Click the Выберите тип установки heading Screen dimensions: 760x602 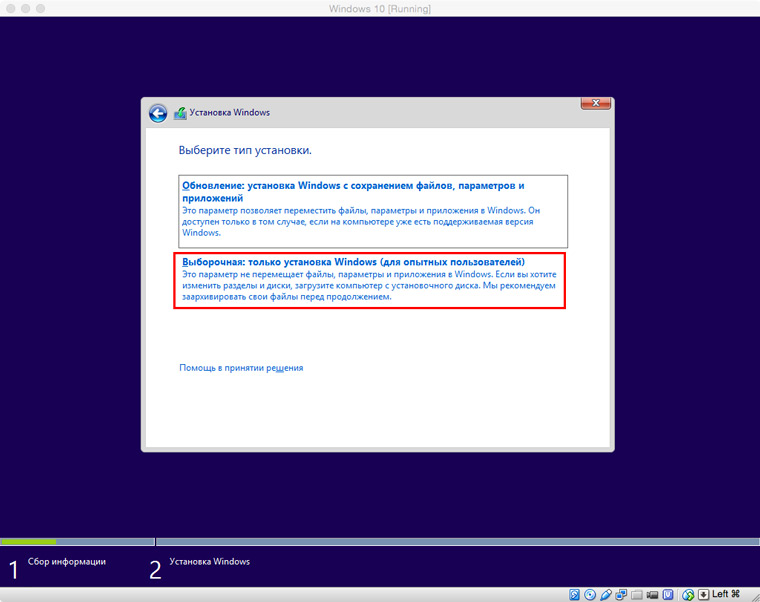245,150
